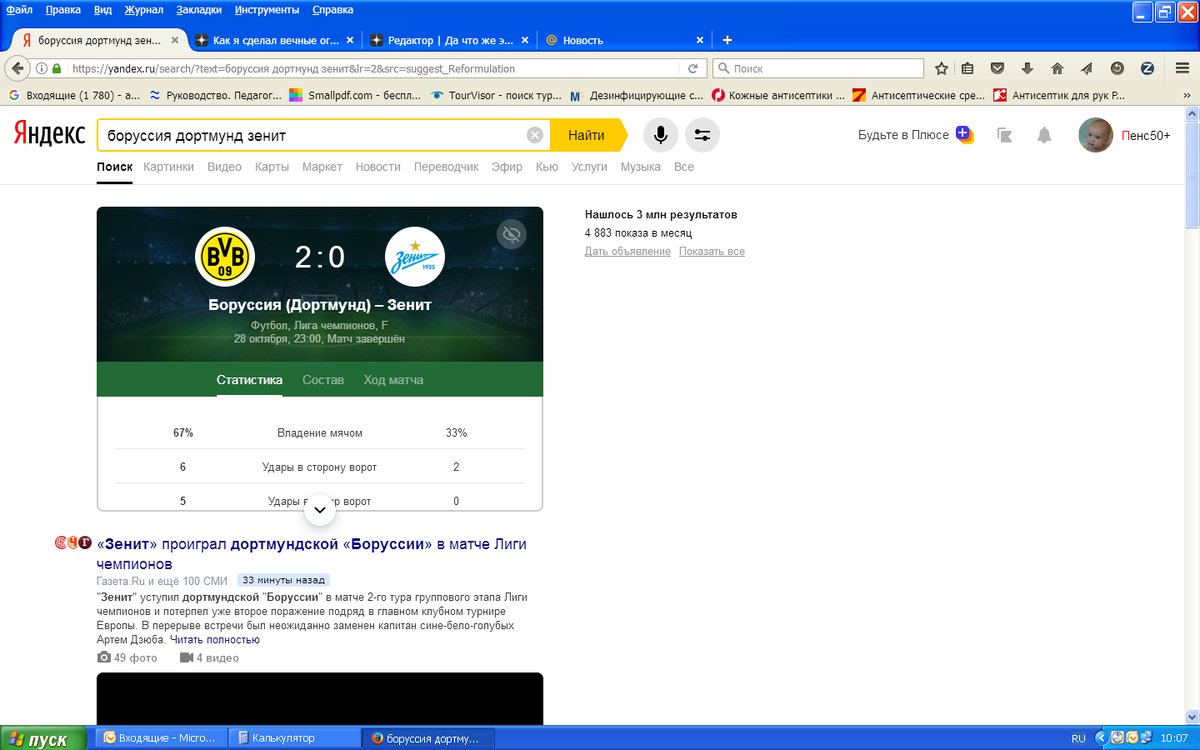The image size is (1200, 750).
Task: Select the Состав tab in match widget
Action: [x=323, y=380]
